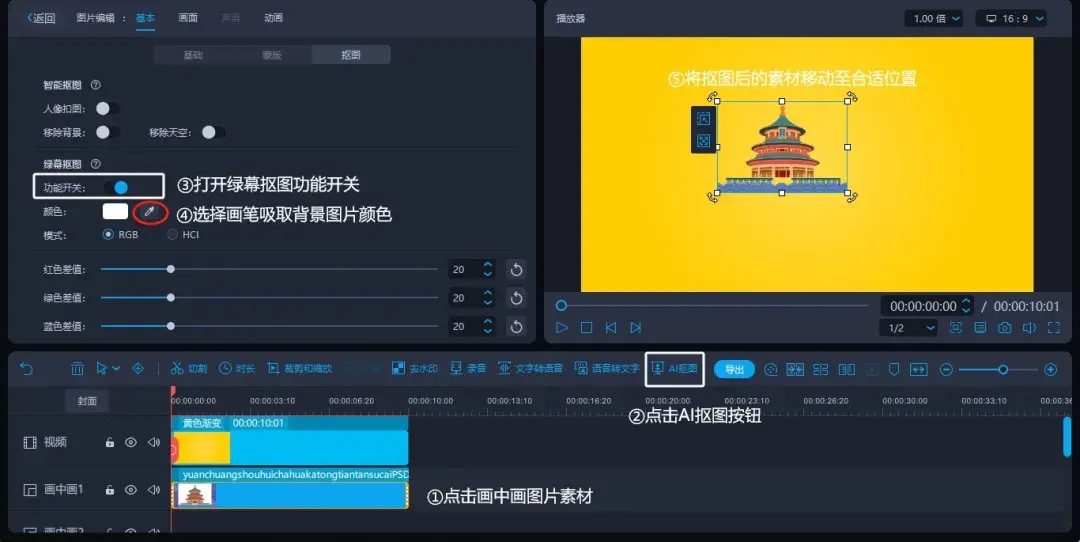
Task: Click the trash delete icon
Action: 77,369
